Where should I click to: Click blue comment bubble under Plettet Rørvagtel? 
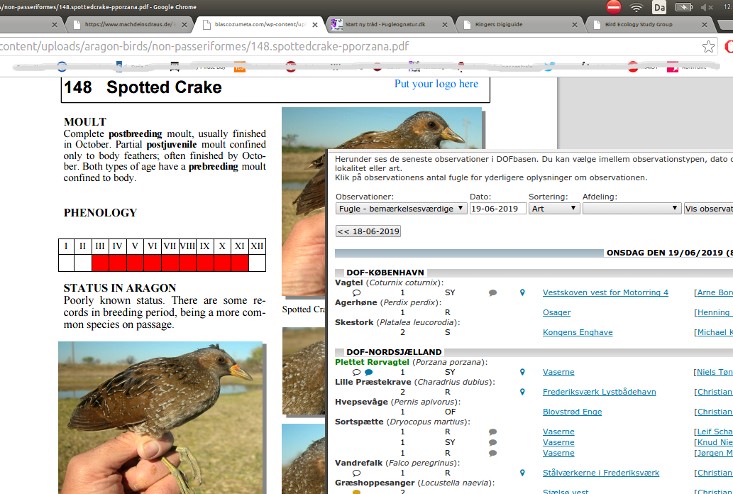coord(369,372)
